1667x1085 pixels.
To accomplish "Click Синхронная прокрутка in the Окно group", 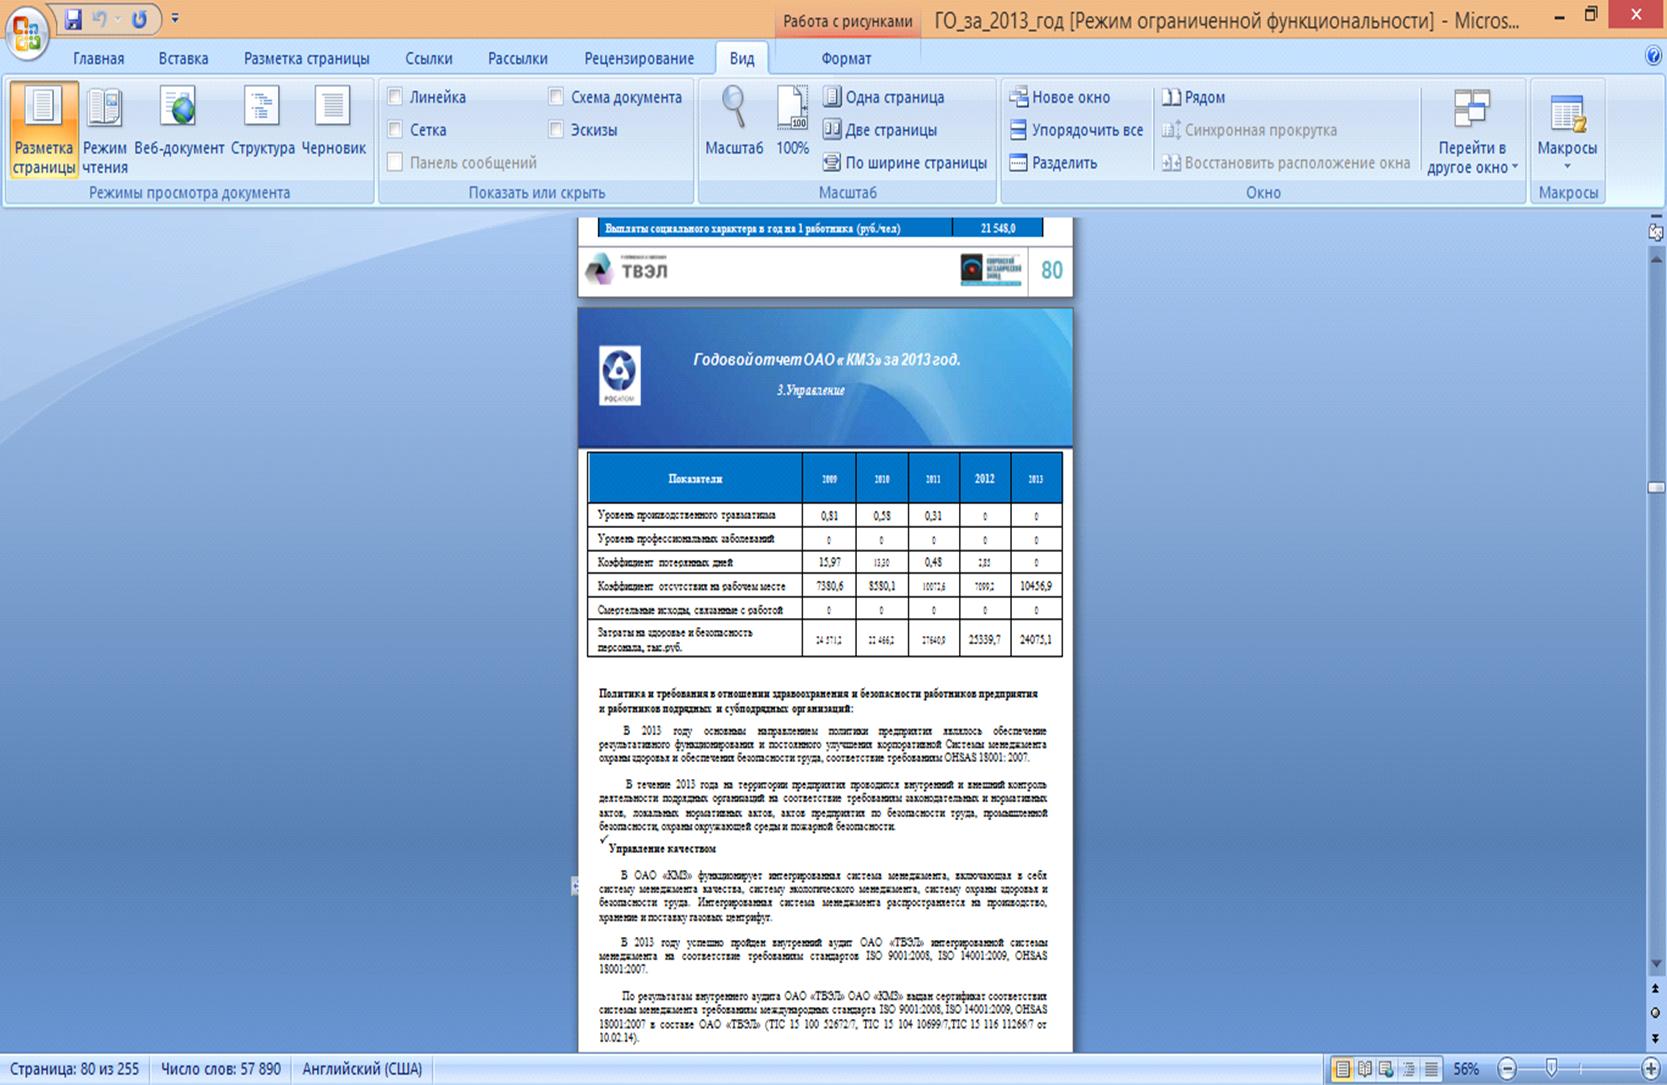I will pyautogui.click(x=1249, y=130).
